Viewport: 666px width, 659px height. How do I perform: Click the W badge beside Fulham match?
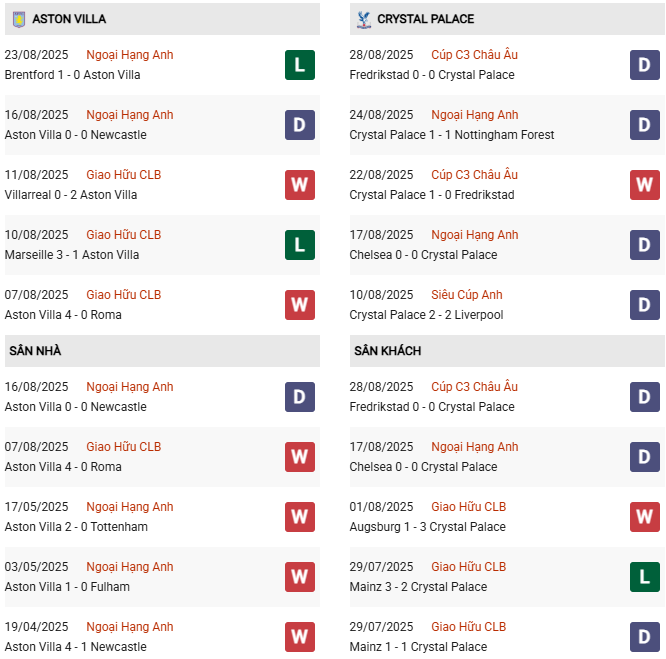pyautogui.click(x=300, y=577)
